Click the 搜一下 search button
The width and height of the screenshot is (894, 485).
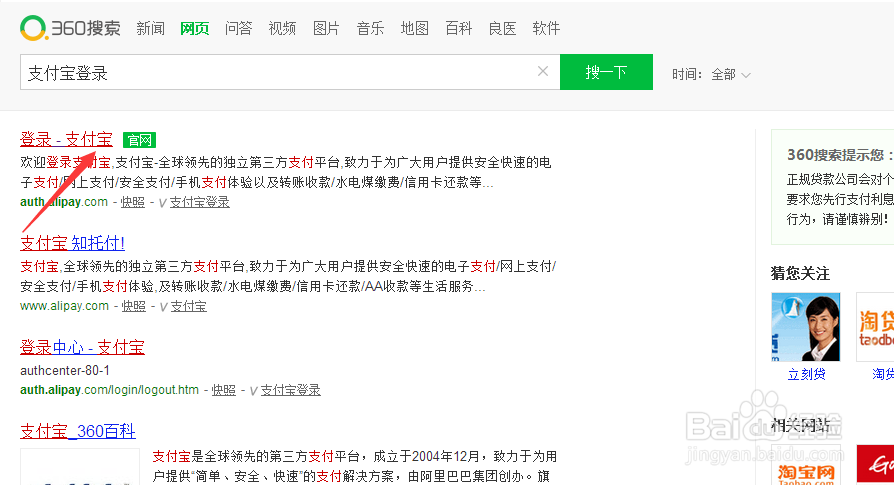point(606,72)
